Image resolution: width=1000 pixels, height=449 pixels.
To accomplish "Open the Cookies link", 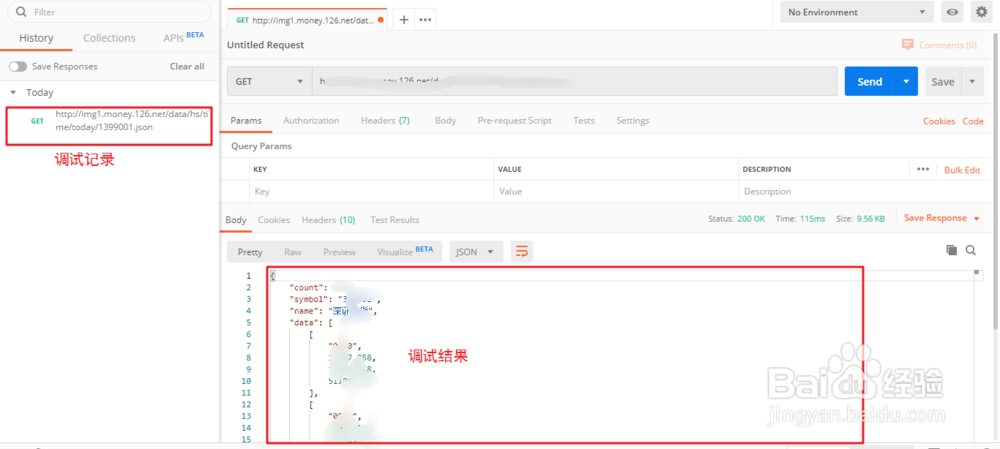I will point(939,121).
